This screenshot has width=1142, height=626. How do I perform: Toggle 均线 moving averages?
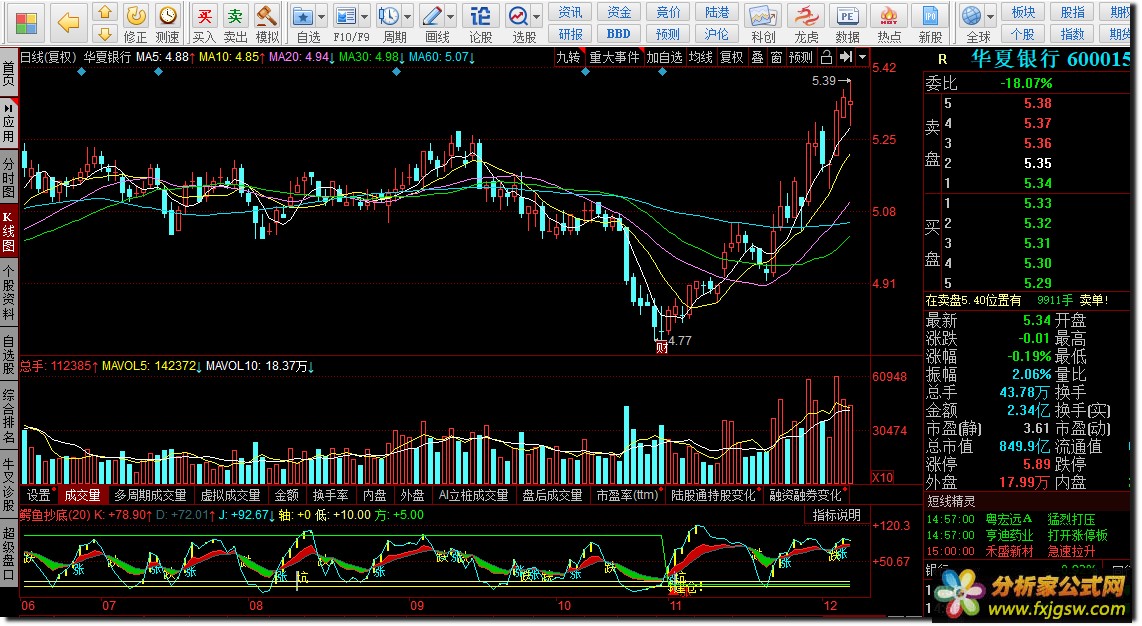701,57
